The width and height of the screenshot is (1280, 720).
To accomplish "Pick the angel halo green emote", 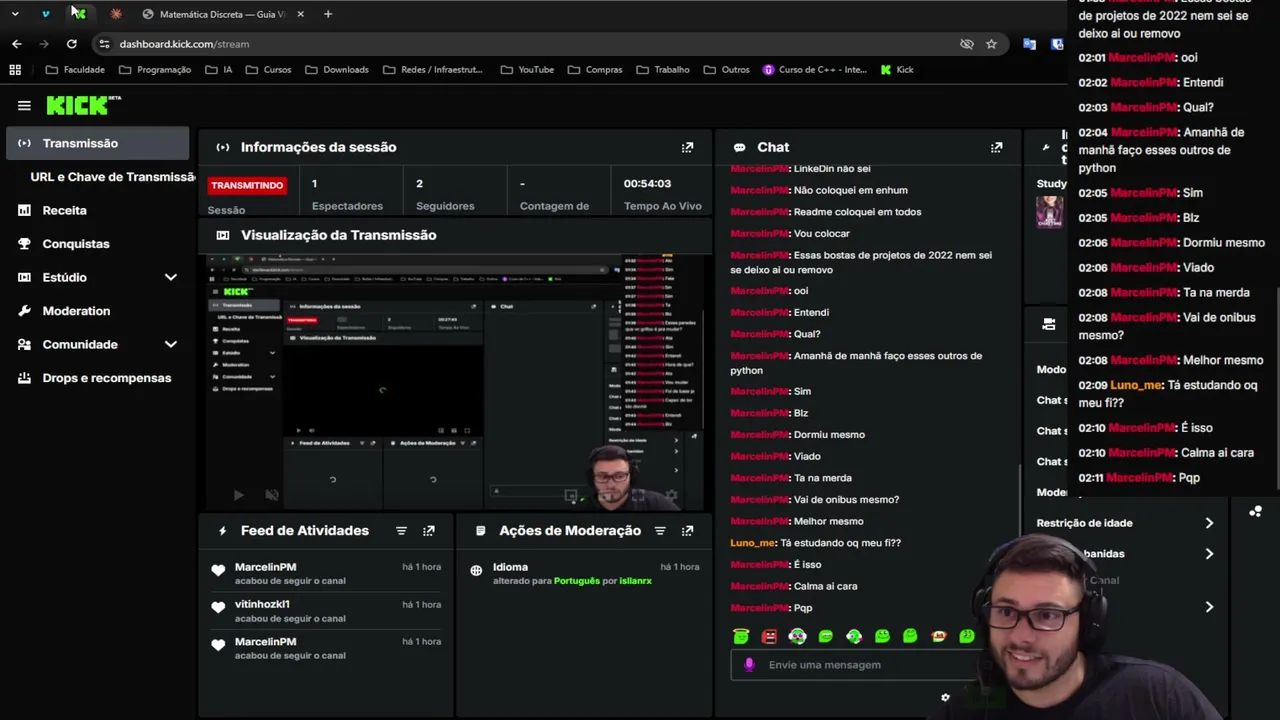I will coord(741,636).
